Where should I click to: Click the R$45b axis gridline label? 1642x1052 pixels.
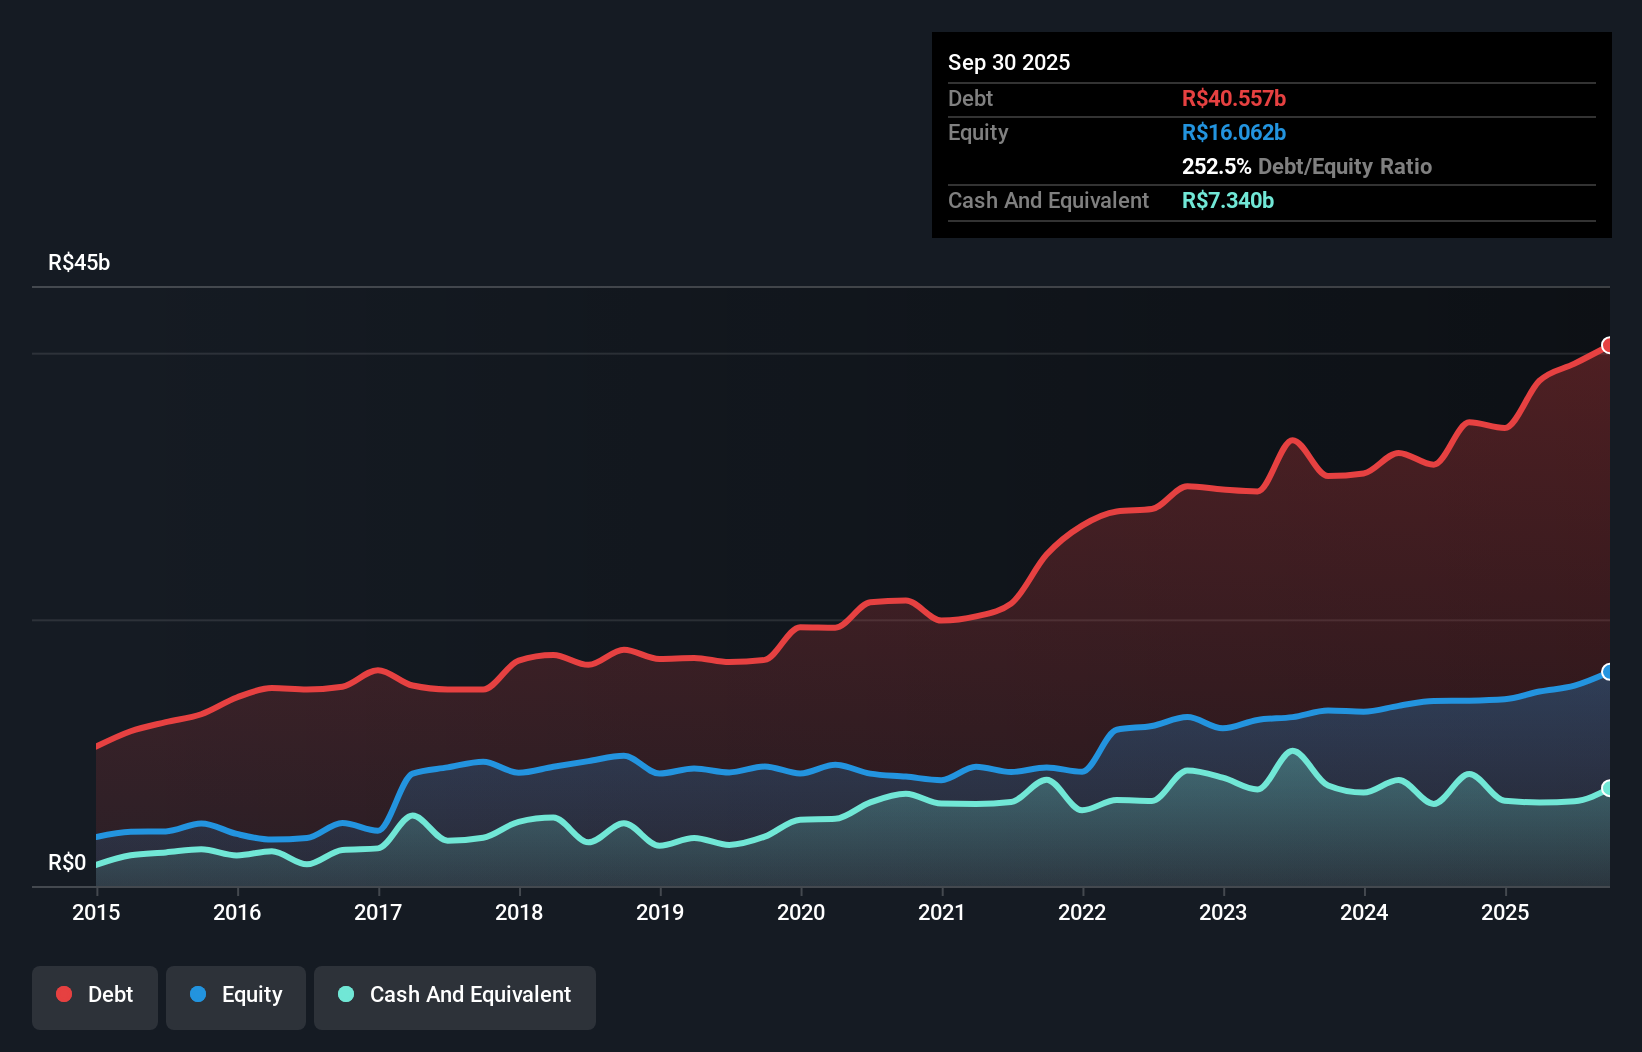tap(78, 262)
